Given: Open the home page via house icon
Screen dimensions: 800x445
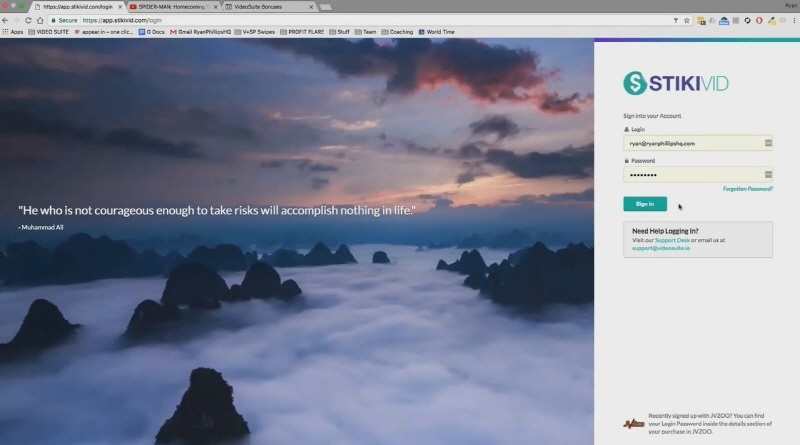Looking at the screenshot, I should 40,20.
